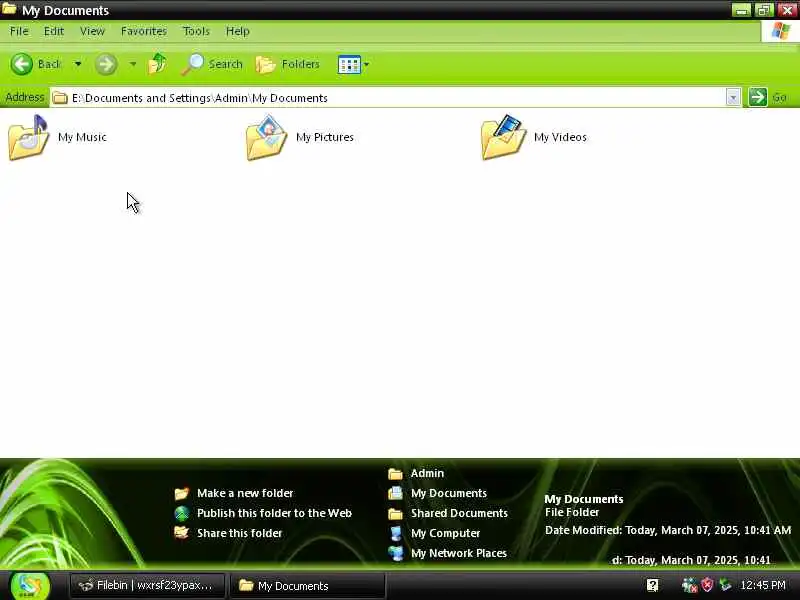
Task: Expand the Back history dropdown arrow
Action: (78, 64)
